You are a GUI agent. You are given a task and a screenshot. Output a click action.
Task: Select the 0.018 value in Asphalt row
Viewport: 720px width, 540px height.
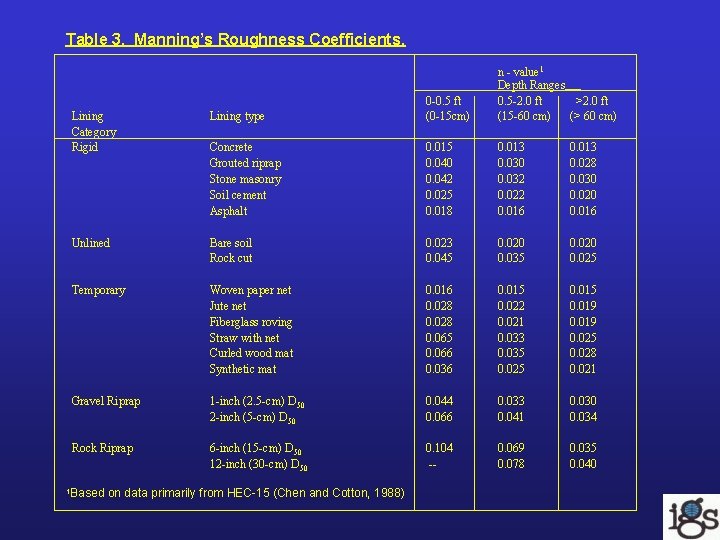coord(439,211)
